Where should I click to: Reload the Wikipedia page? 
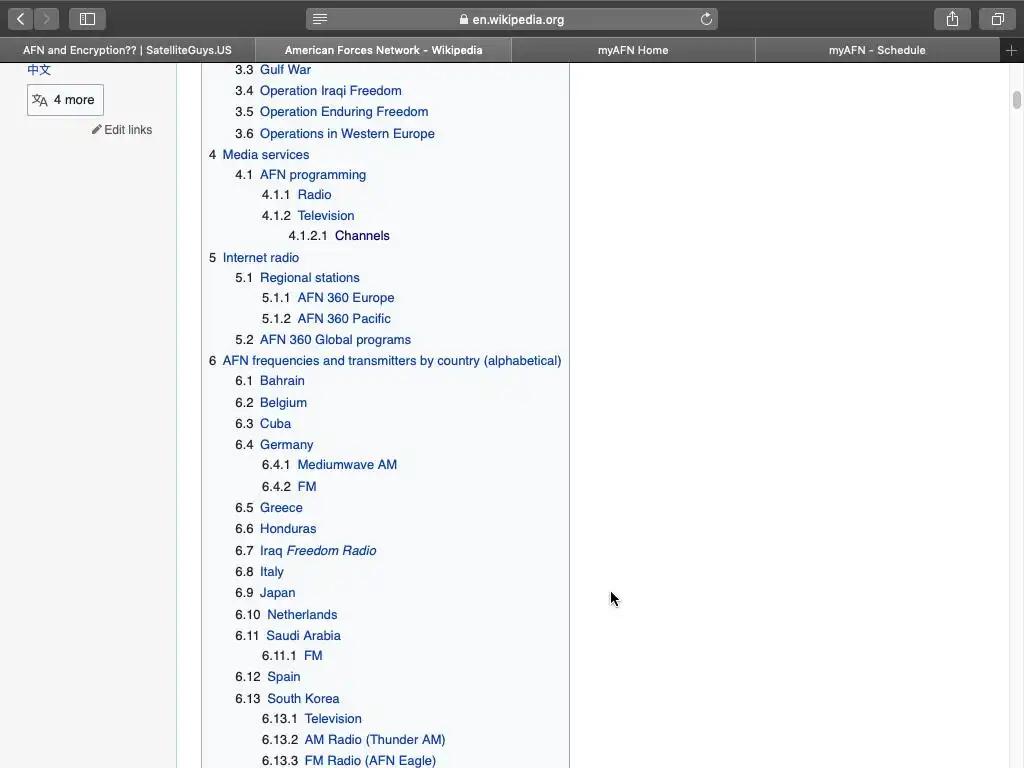pyautogui.click(x=706, y=19)
